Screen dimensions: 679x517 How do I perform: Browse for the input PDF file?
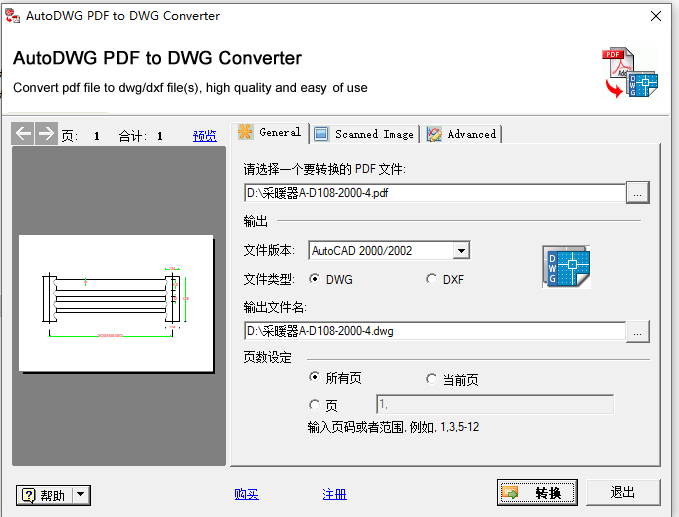pyautogui.click(x=637, y=193)
